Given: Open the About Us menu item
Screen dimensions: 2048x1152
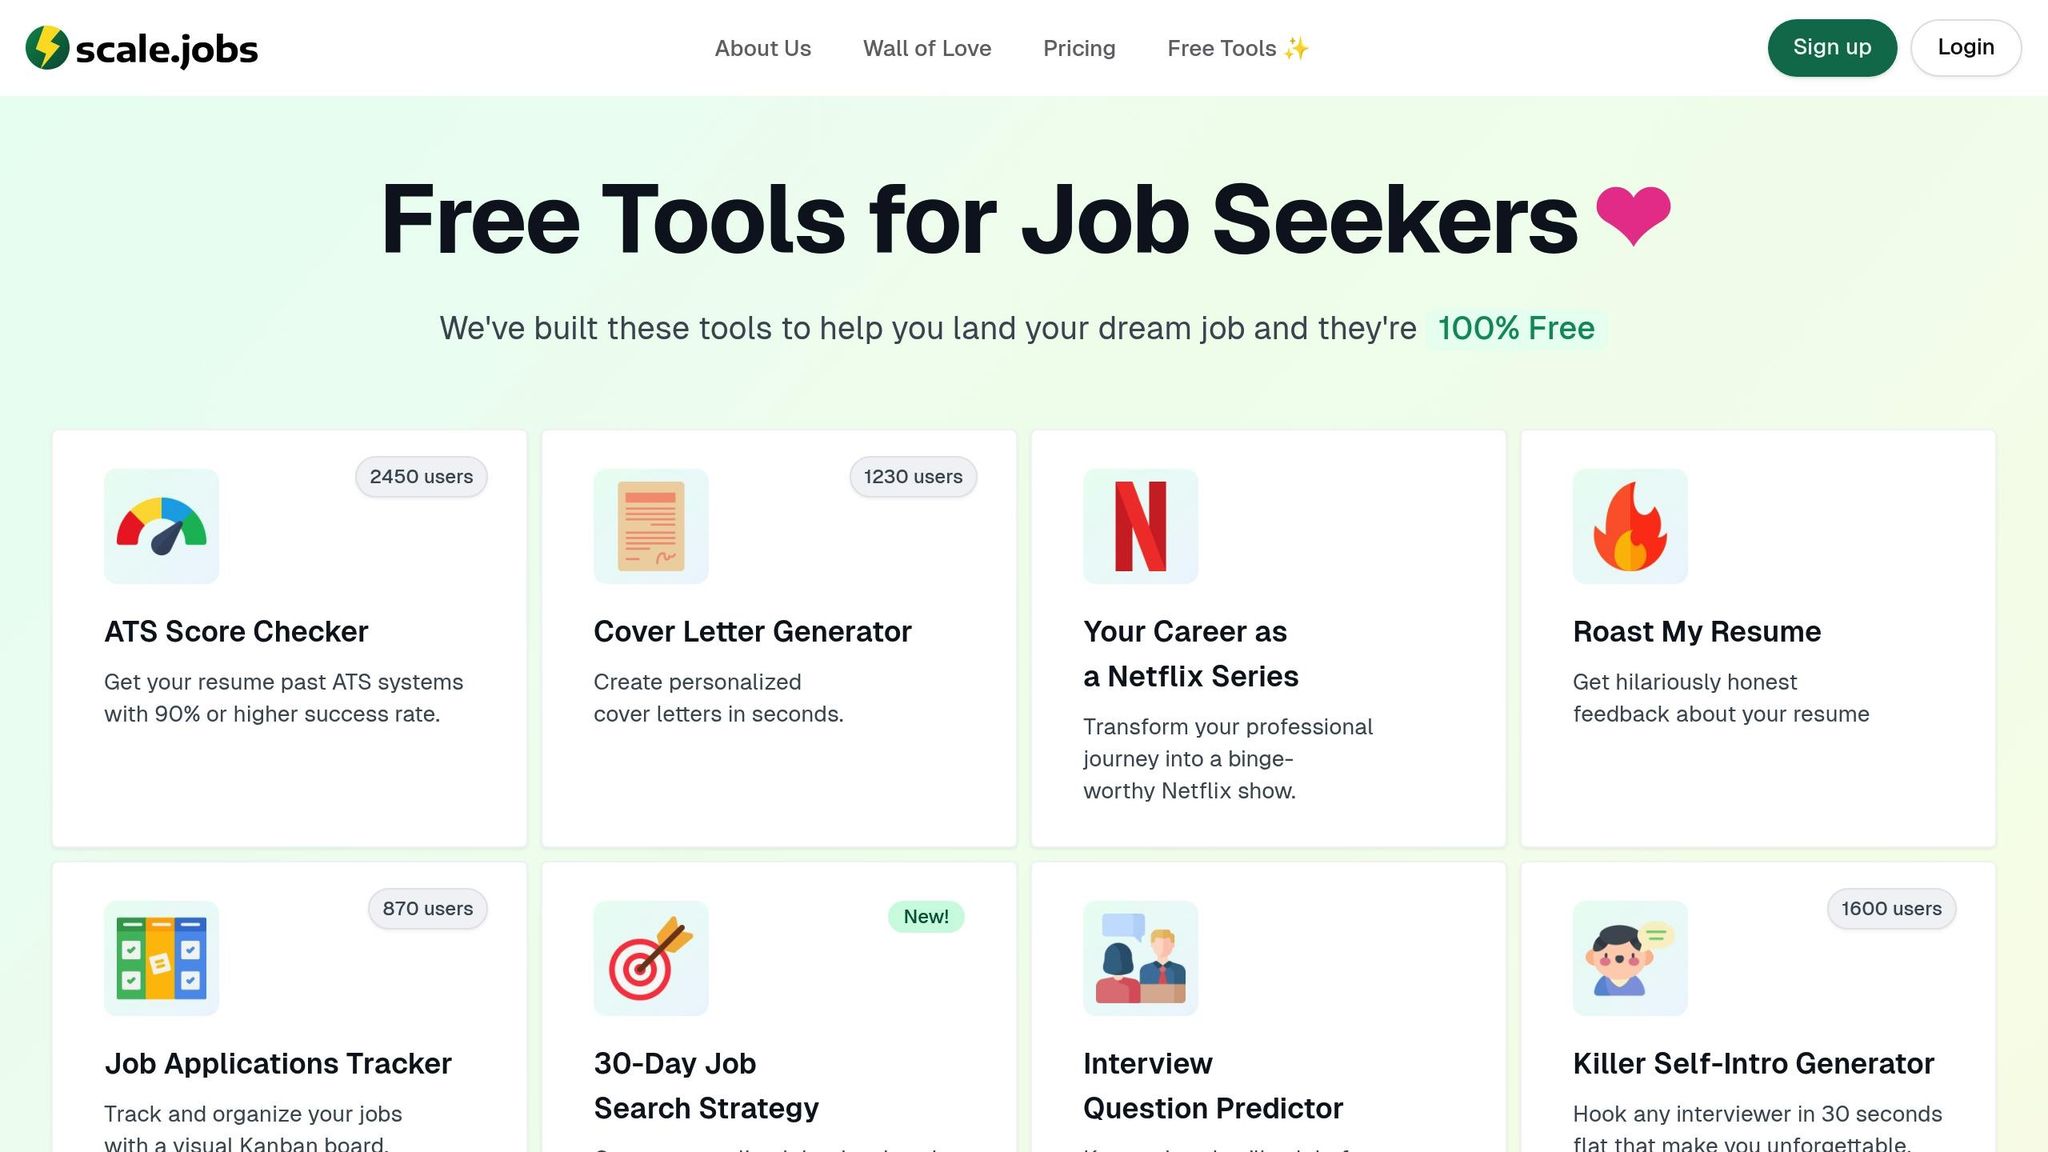Looking at the screenshot, I should tap(762, 48).
